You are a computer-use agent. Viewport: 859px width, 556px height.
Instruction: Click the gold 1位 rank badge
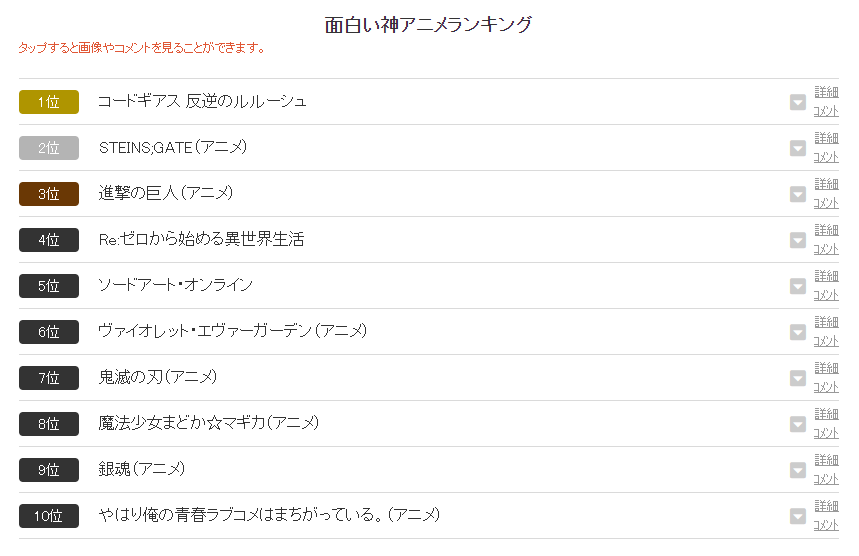pos(49,102)
